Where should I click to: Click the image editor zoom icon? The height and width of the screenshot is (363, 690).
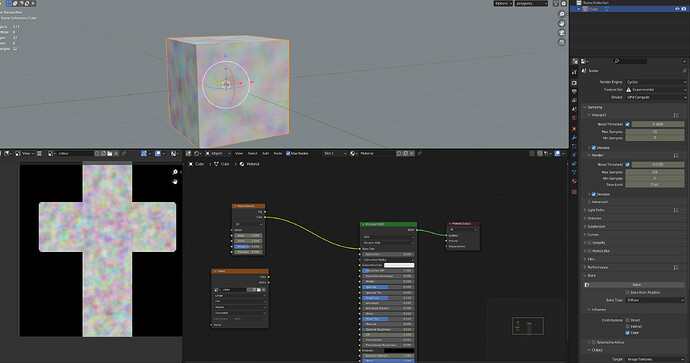(x=175, y=172)
